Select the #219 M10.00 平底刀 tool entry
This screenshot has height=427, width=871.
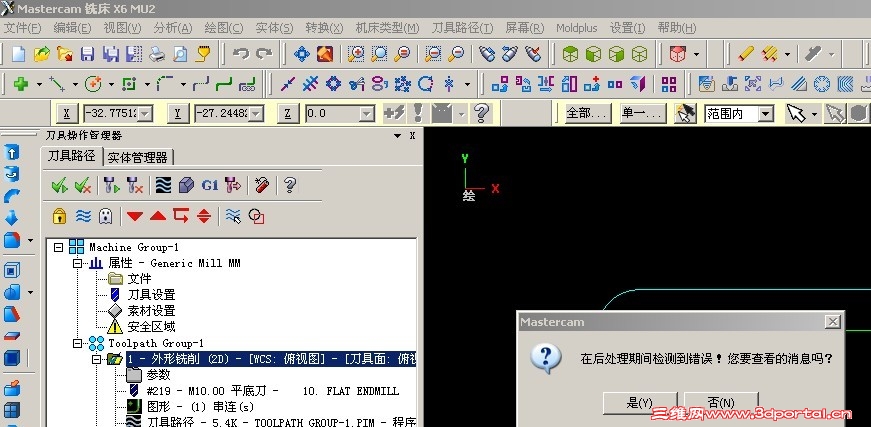click(x=273, y=391)
